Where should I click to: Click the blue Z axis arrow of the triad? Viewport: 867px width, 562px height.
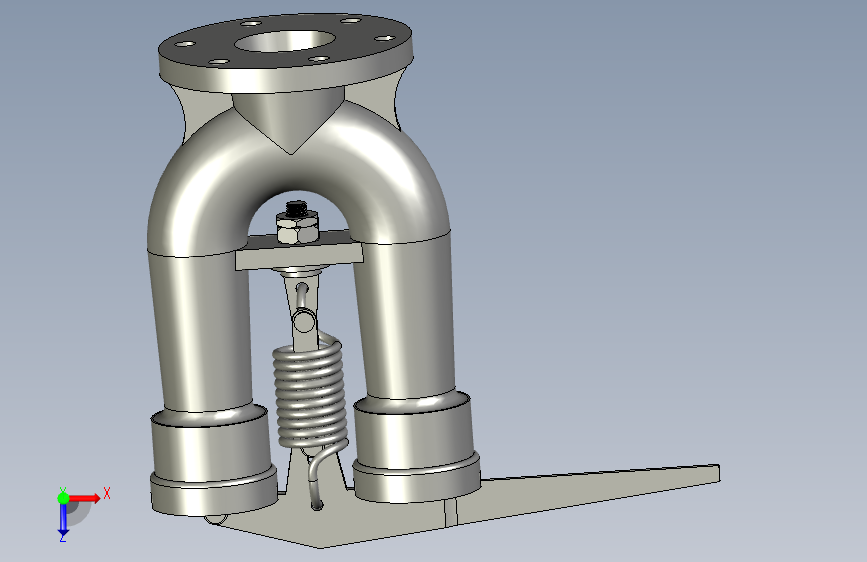tap(63, 519)
